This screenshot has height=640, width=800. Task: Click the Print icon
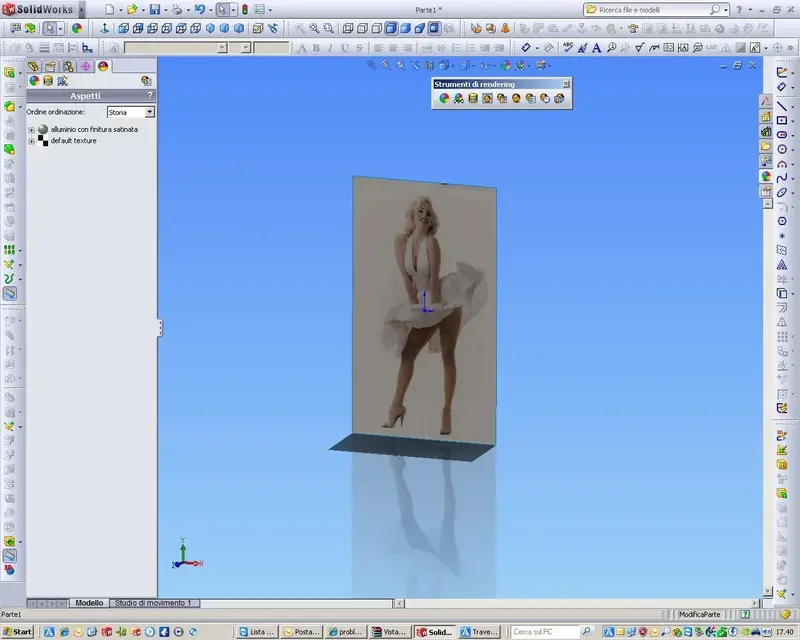(x=177, y=10)
